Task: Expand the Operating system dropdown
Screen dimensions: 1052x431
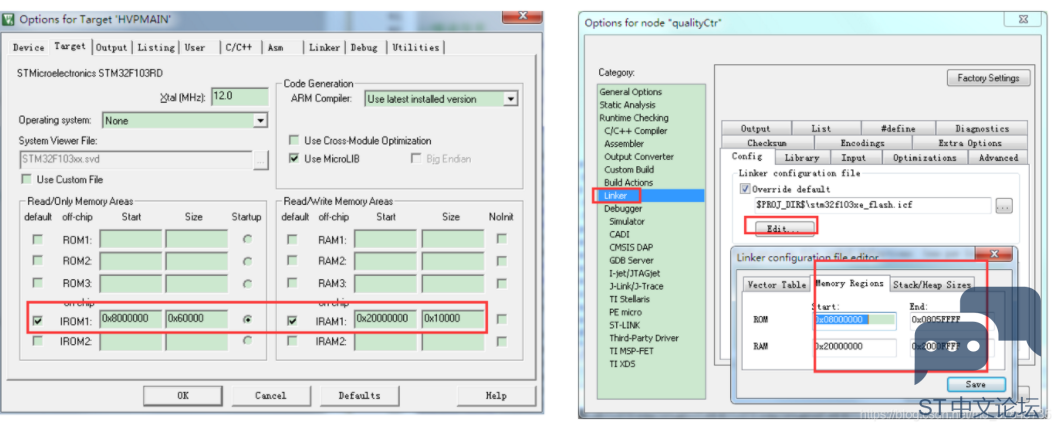Action: click(x=260, y=121)
